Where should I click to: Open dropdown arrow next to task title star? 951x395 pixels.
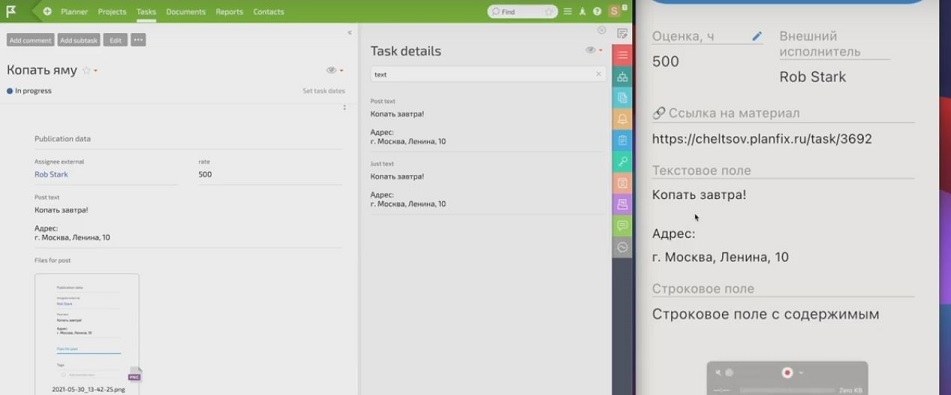(96, 71)
